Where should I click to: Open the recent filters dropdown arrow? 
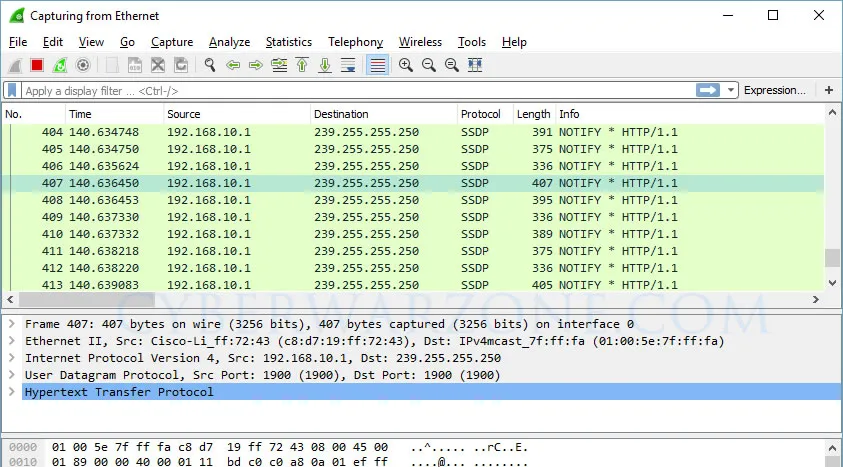pos(732,91)
